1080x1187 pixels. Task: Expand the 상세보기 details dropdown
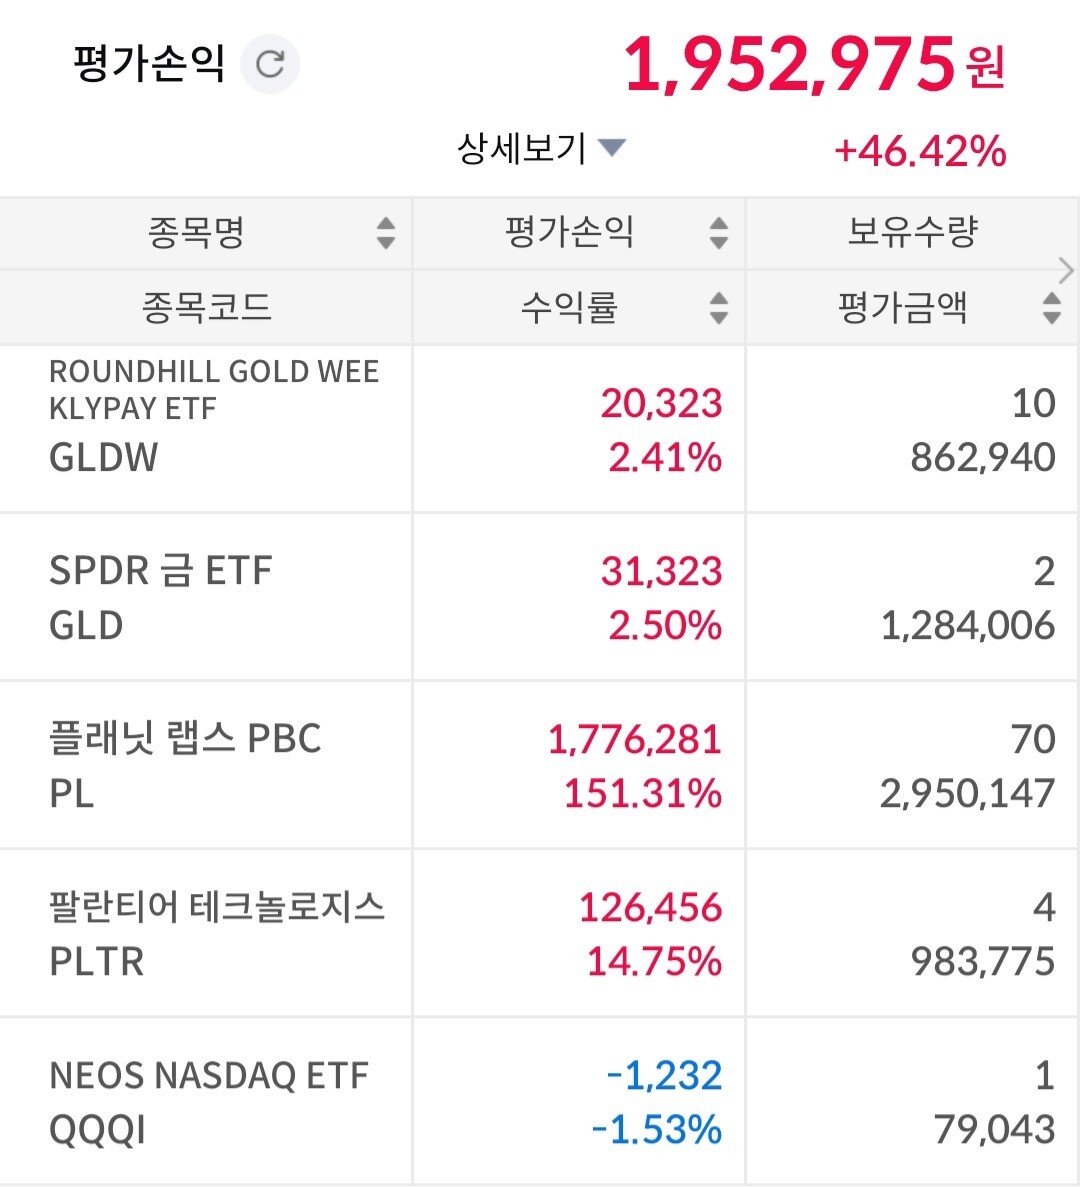coord(540,149)
